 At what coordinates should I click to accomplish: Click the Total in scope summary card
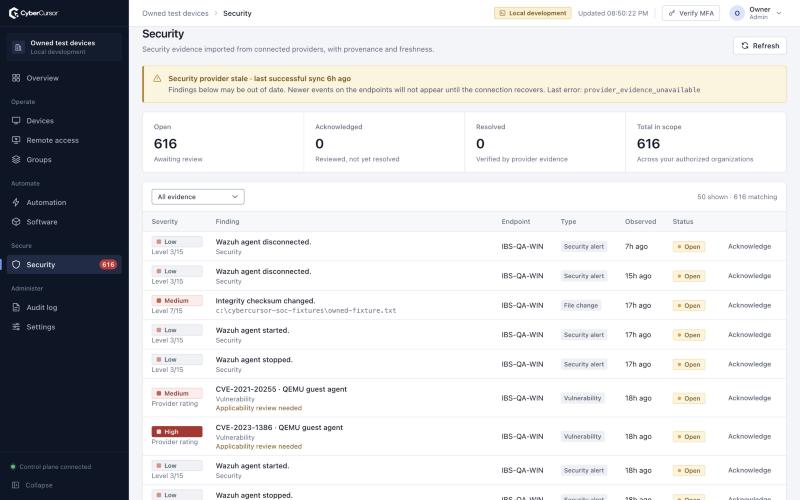click(706, 142)
